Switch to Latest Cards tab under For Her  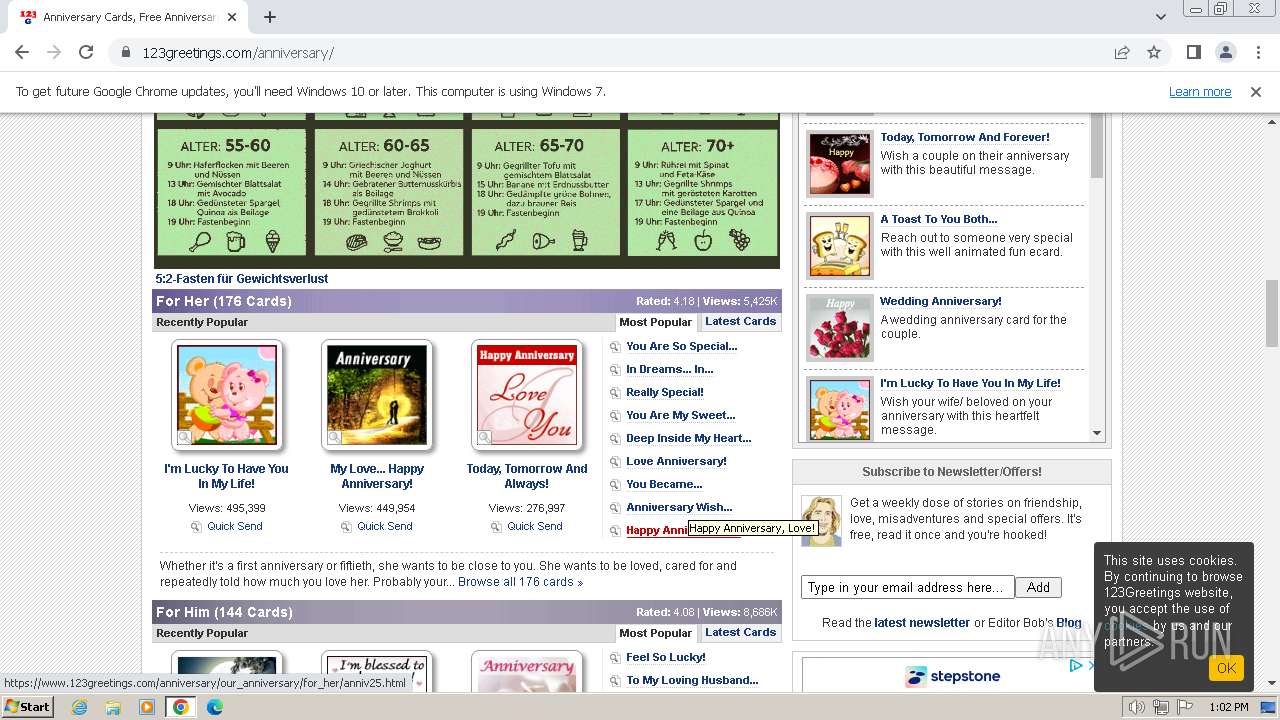pos(740,322)
